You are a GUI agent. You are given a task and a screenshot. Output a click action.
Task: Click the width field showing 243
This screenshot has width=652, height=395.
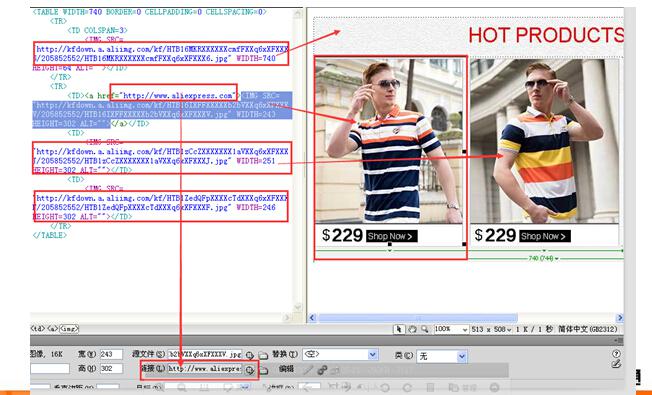pos(111,354)
